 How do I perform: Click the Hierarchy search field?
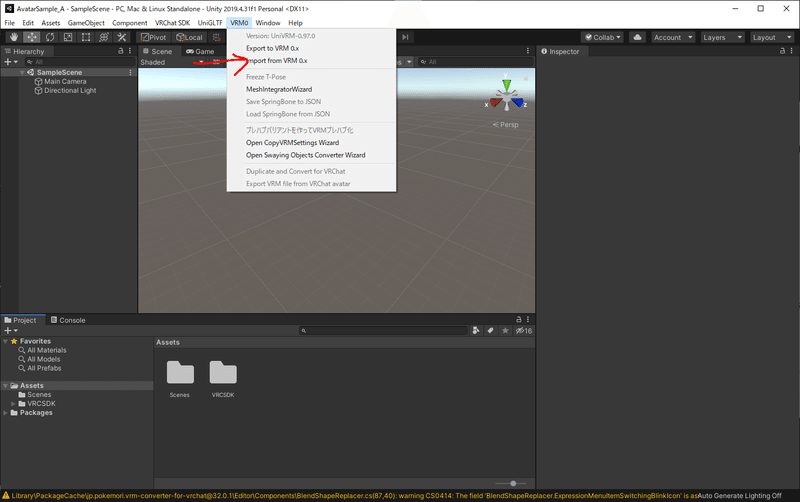(x=79, y=62)
